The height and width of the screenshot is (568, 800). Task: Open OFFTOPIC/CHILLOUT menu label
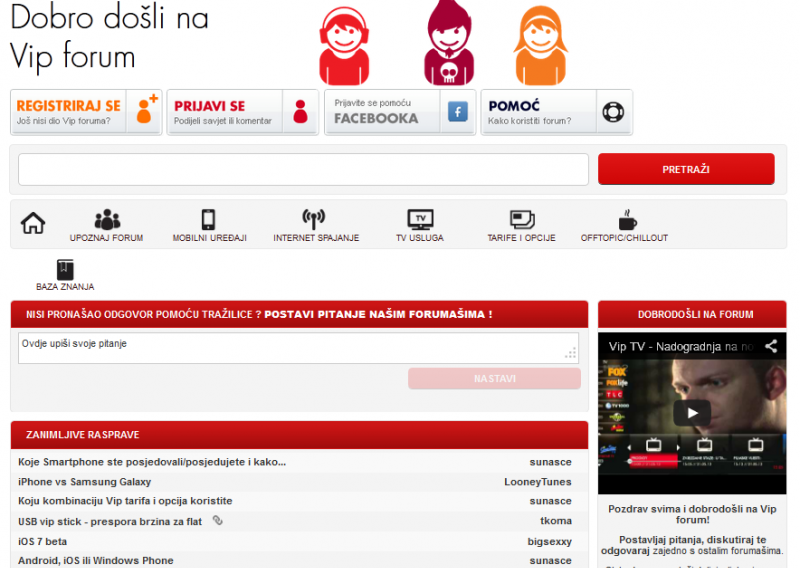click(x=624, y=238)
